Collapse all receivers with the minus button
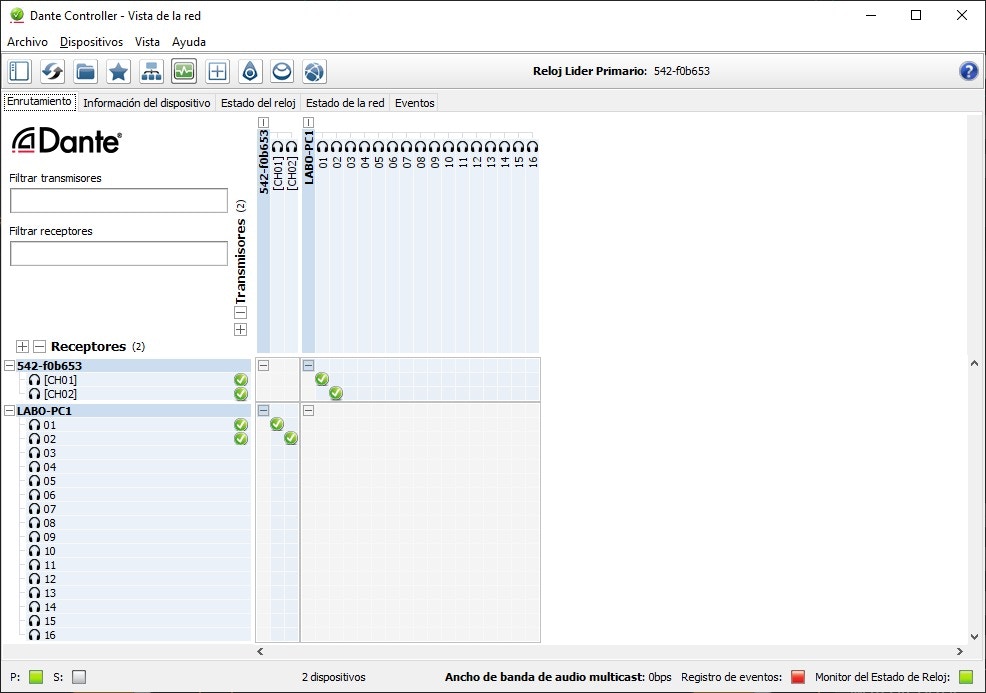Viewport: 986px width, 693px height. pos(40,346)
